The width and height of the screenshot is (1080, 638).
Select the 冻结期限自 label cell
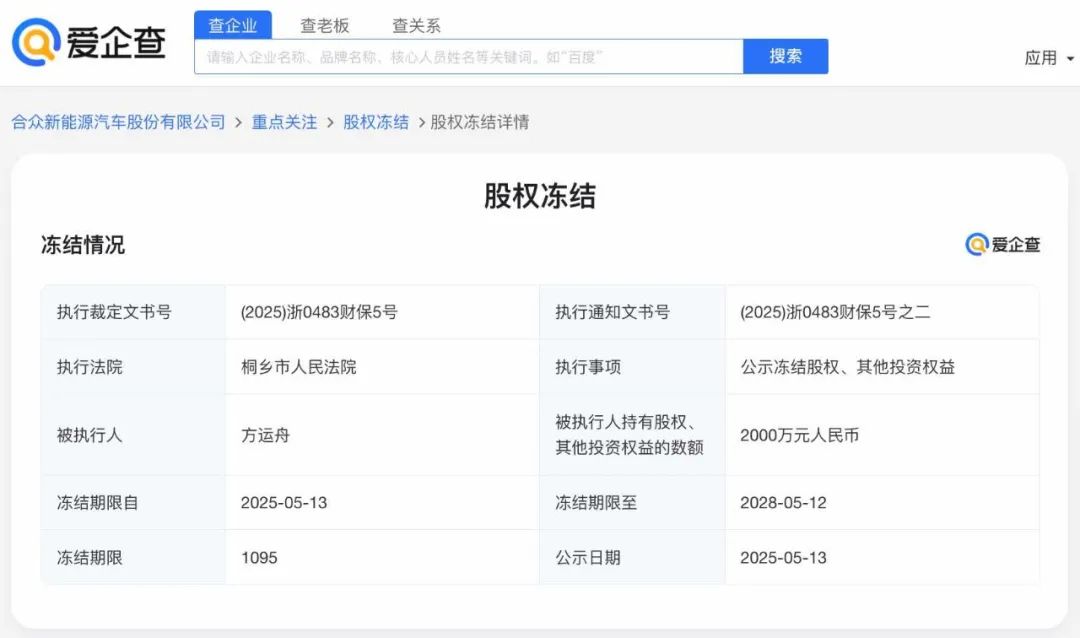pyautogui.click(x=133, y=503)
